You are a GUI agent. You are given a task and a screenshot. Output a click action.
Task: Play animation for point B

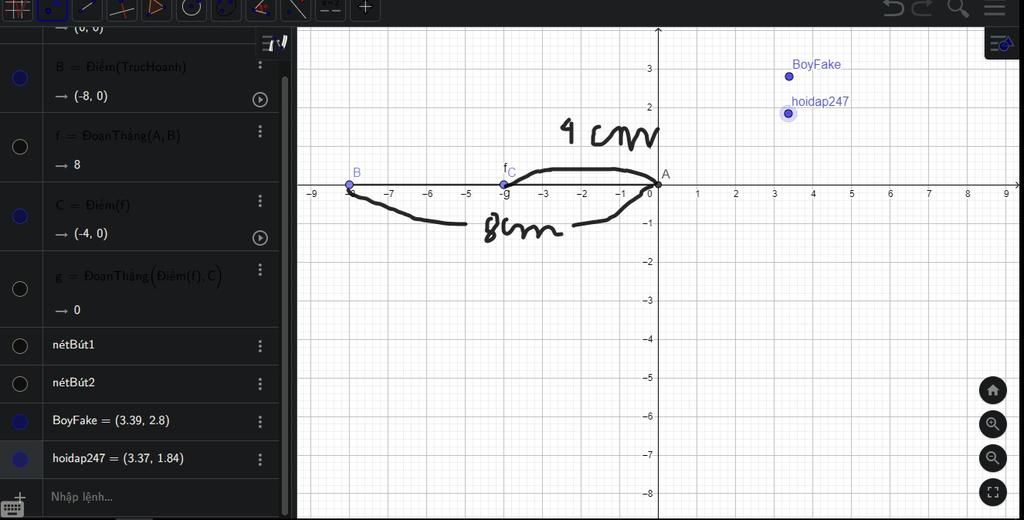[x=260, y=99]
